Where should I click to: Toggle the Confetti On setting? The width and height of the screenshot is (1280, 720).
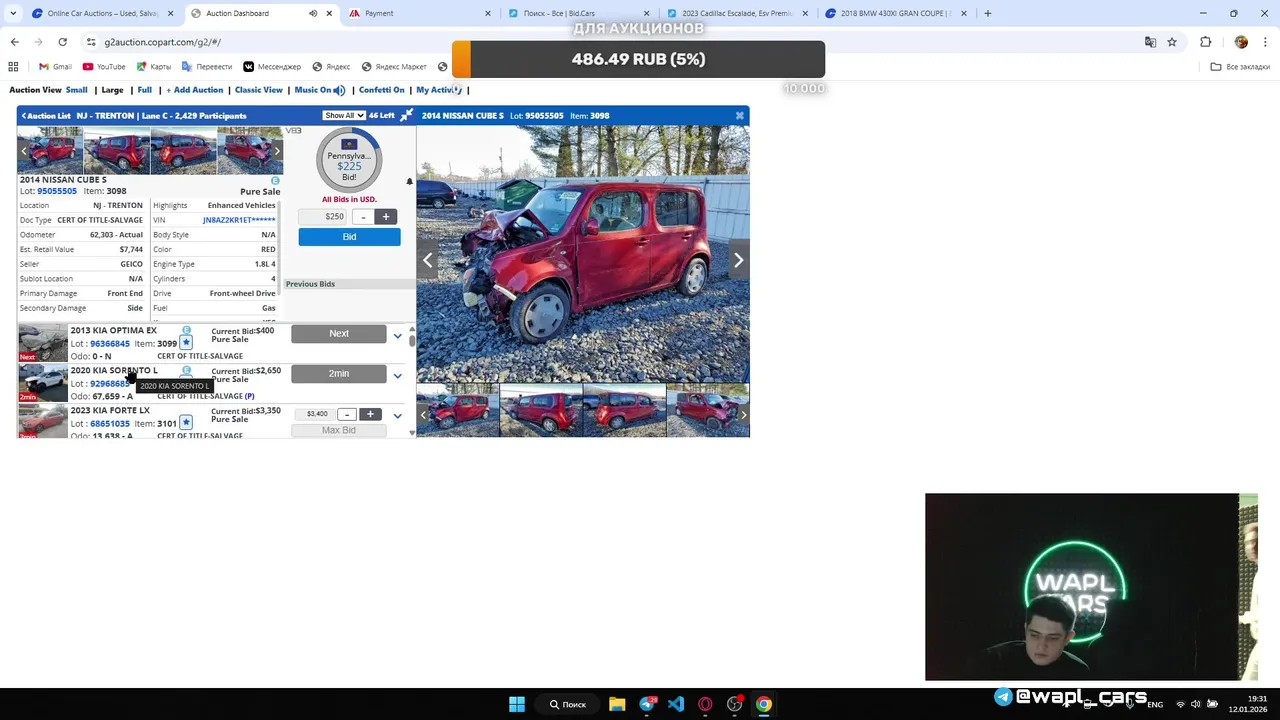(x=382, y=90)
